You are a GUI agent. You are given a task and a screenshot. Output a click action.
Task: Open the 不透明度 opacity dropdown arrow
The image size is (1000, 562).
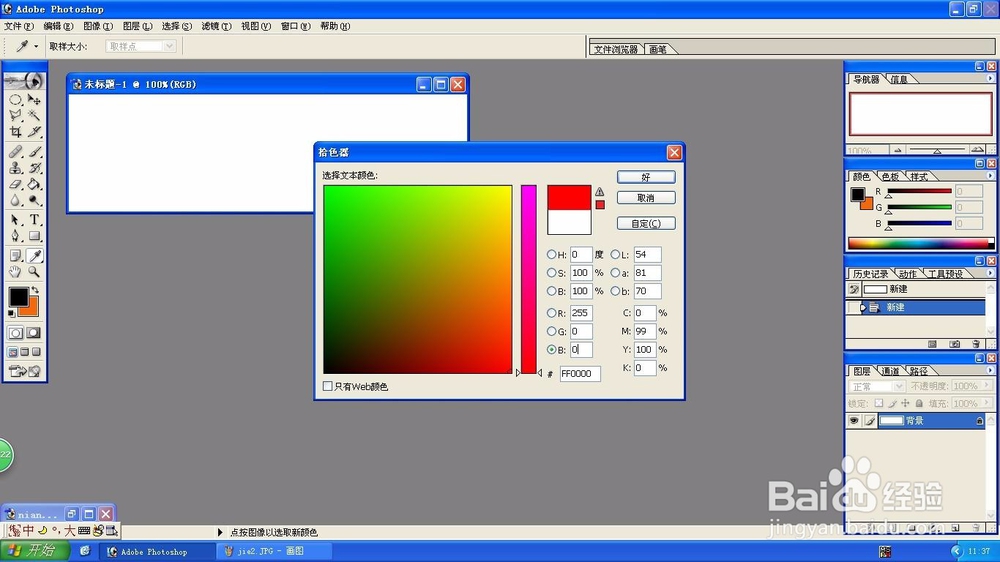[987, 386]
